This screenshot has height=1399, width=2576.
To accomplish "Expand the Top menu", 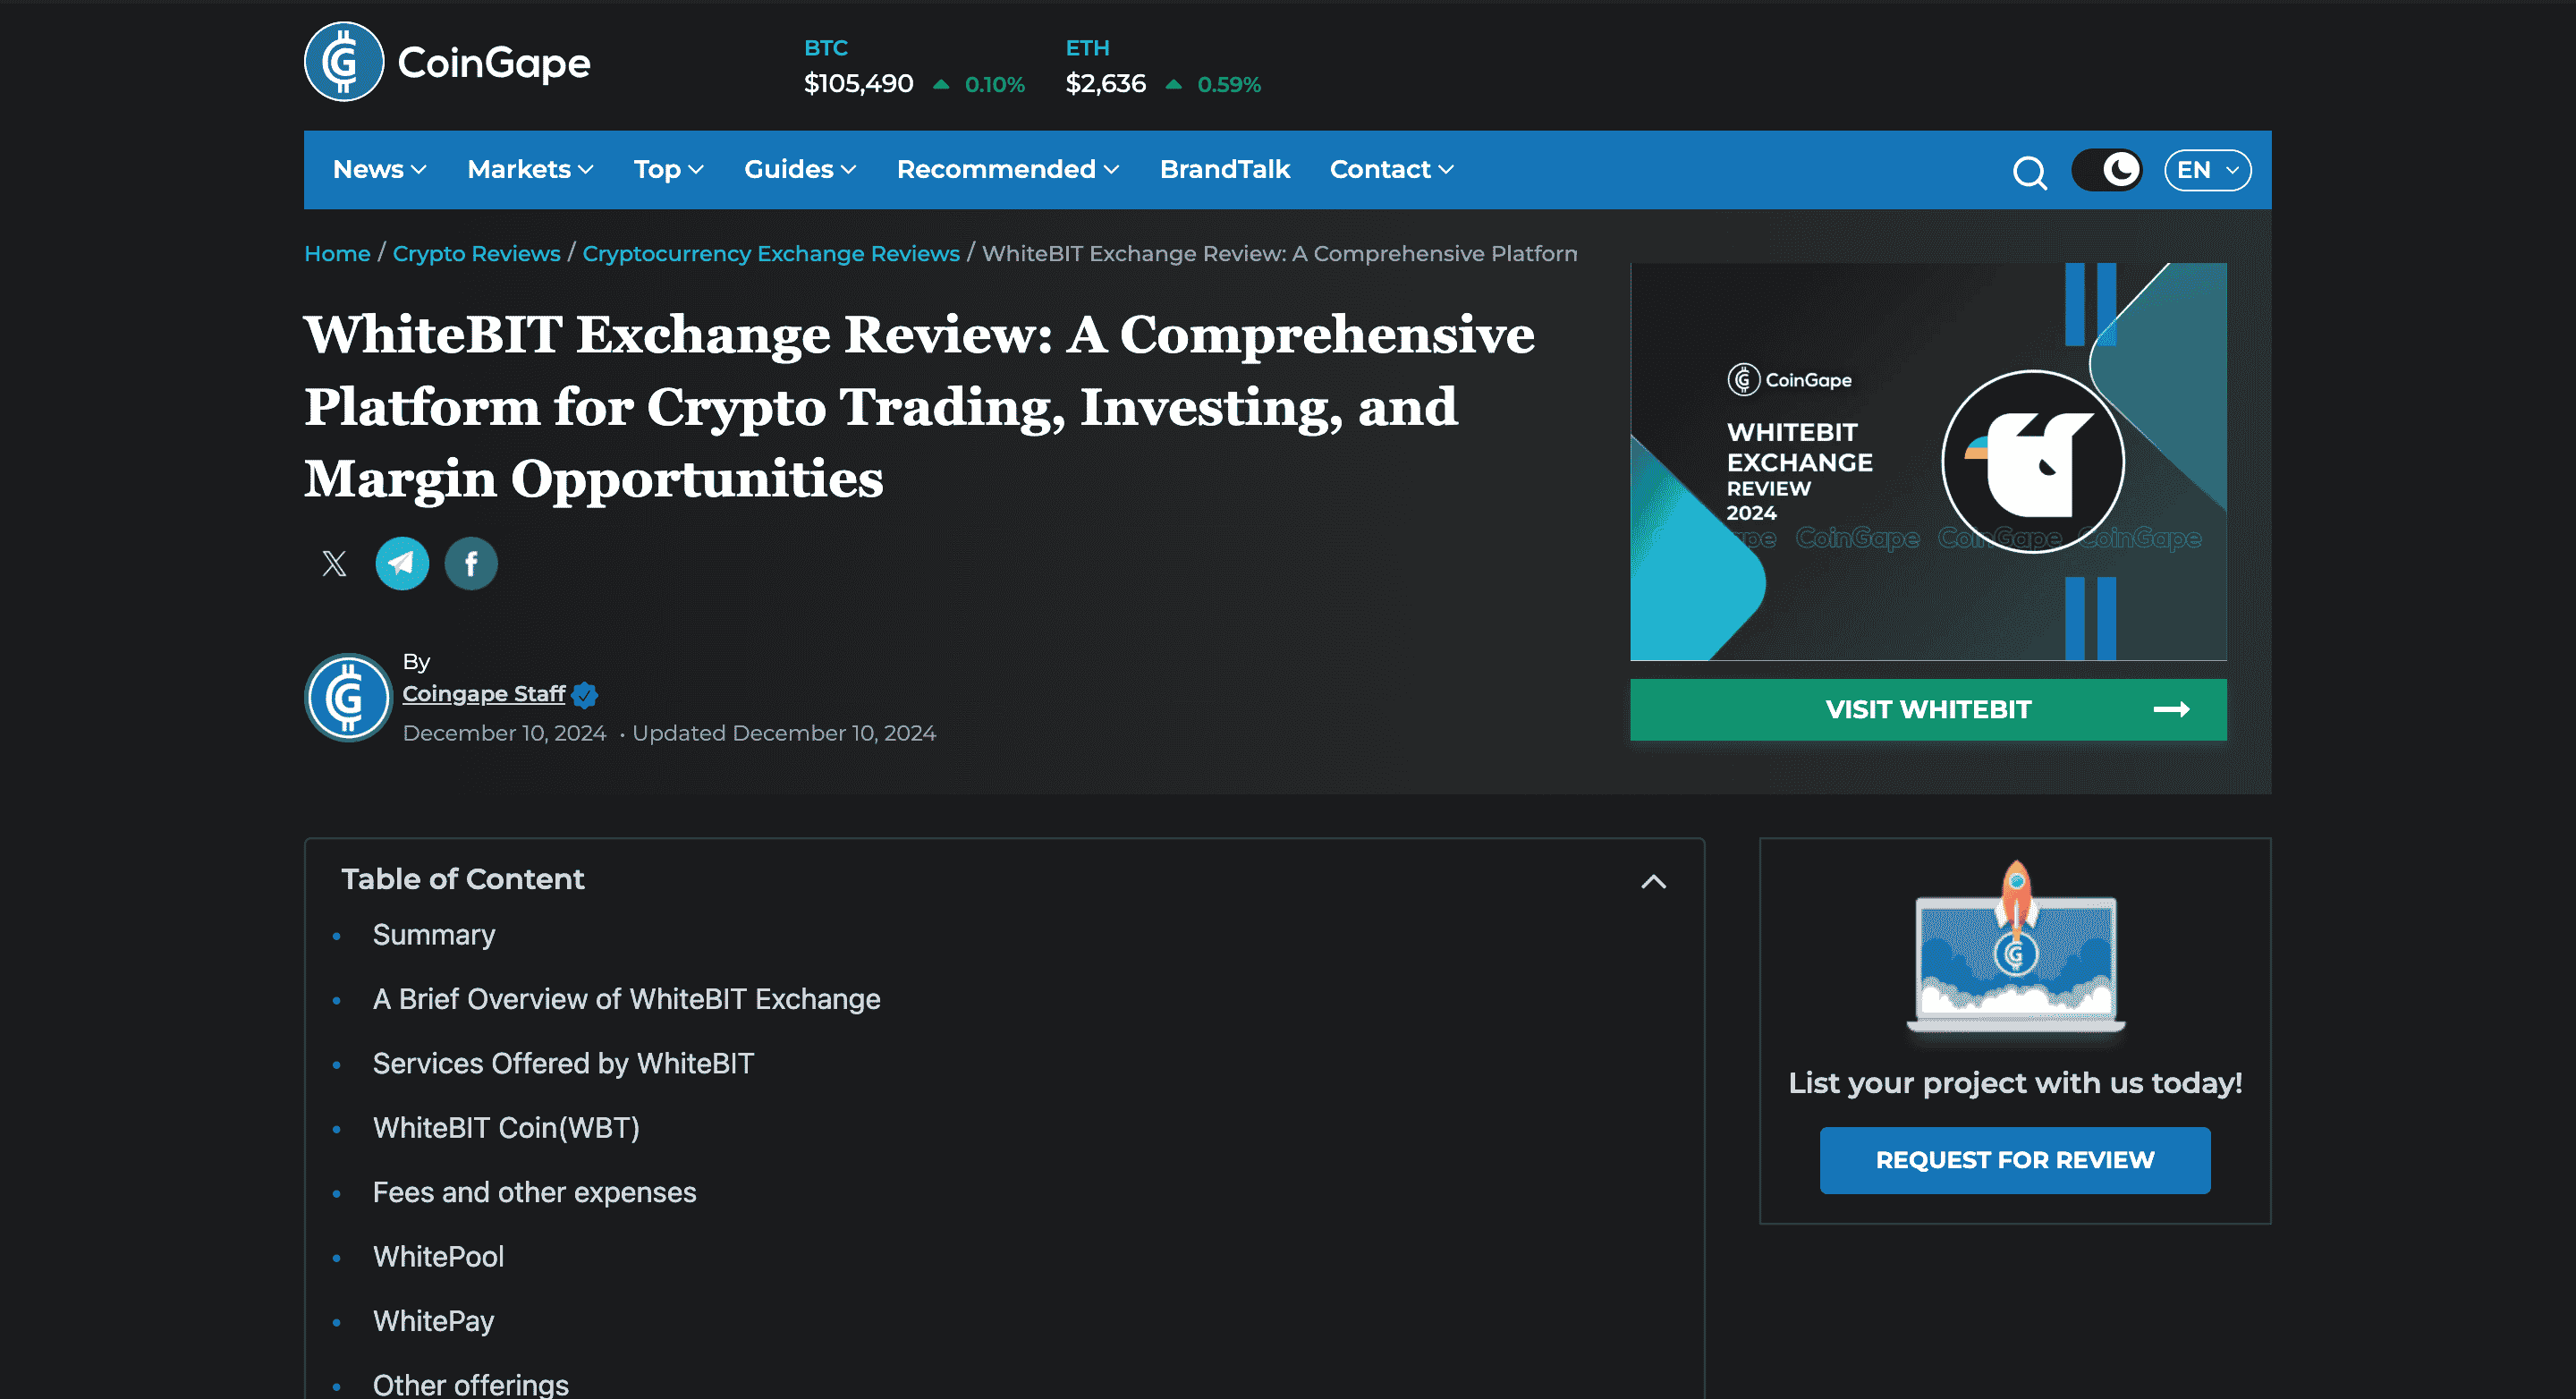I will [669, 169].
